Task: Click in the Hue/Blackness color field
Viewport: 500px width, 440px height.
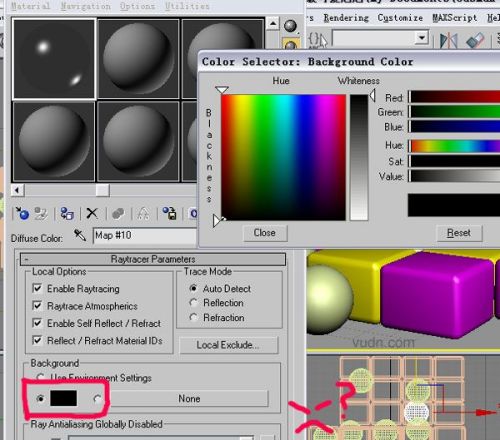Action: (x=284, y=157)
